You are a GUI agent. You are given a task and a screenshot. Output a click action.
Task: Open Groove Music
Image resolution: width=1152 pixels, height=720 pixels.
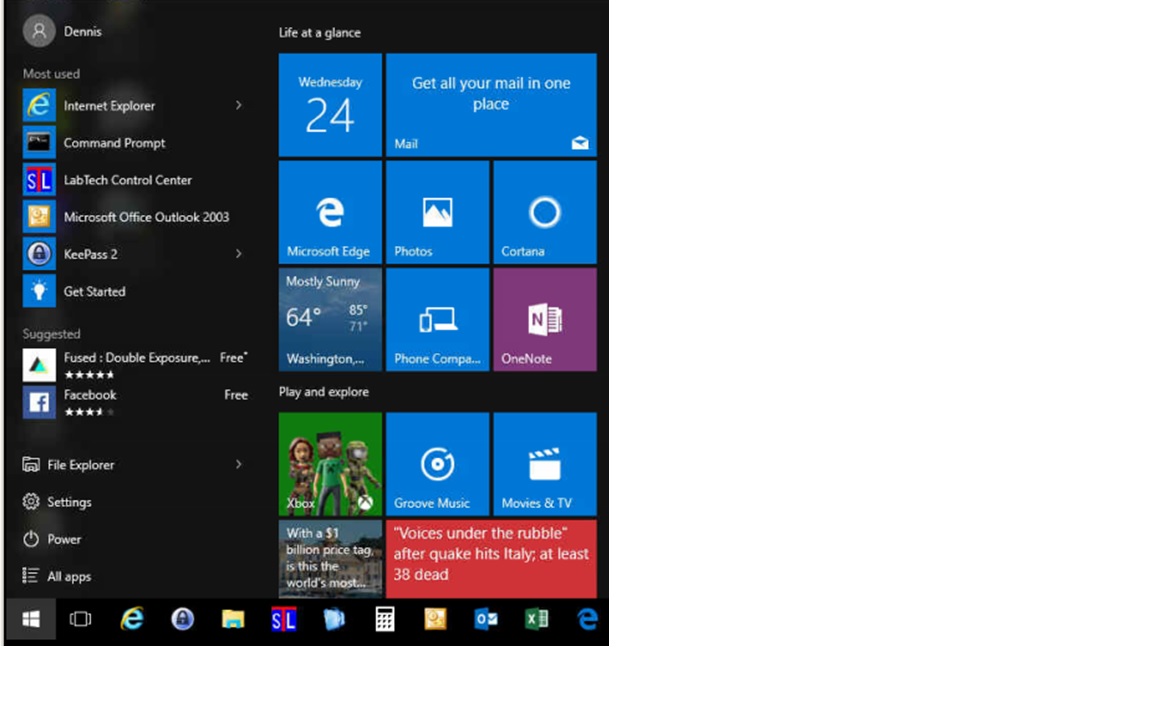[x=437, y=462]
